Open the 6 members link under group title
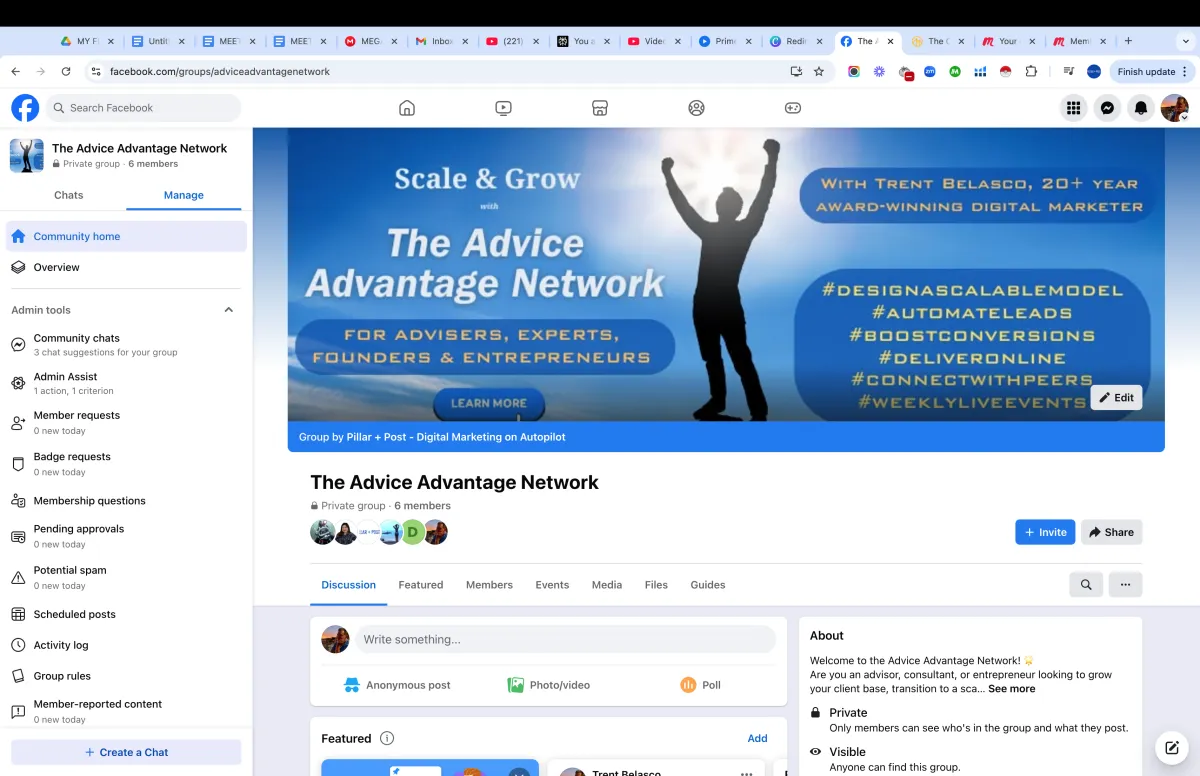Viewport: 1200px width, 776px height. tap(422, 506)
